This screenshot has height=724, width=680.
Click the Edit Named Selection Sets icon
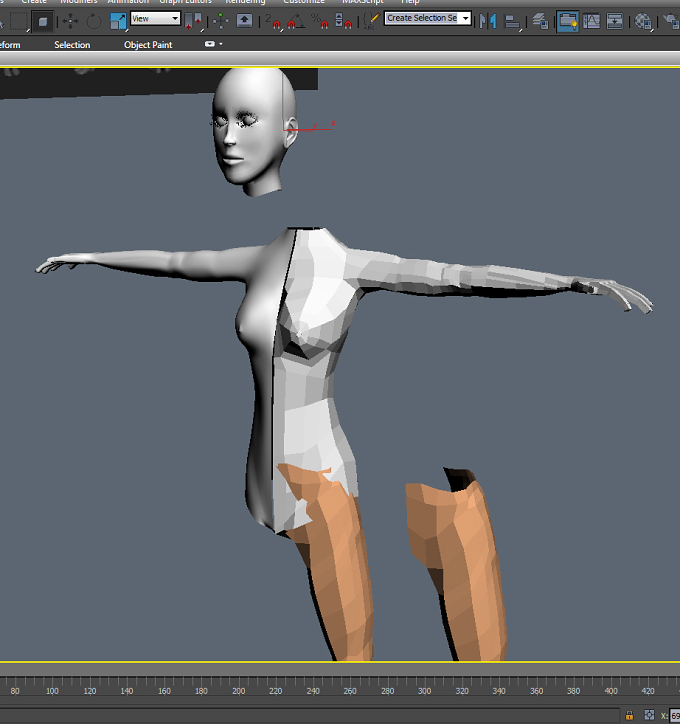click(371, 21)
